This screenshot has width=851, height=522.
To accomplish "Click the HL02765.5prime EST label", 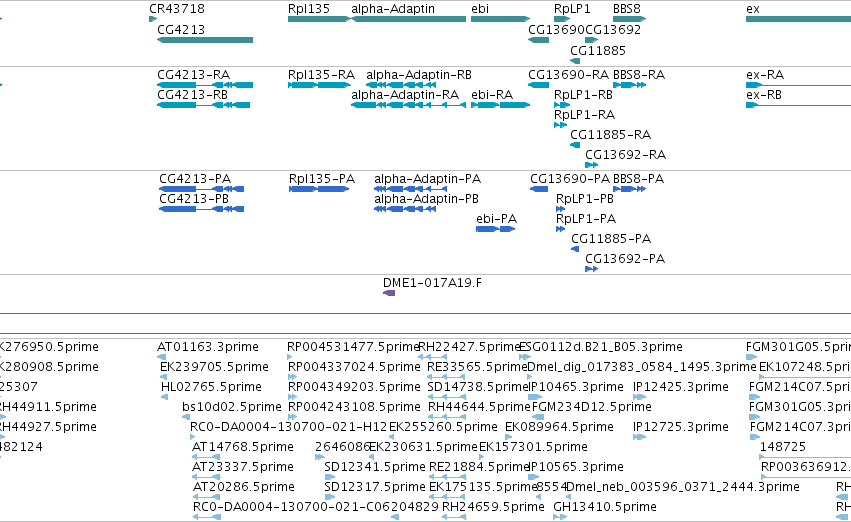I will coord(212,386).
